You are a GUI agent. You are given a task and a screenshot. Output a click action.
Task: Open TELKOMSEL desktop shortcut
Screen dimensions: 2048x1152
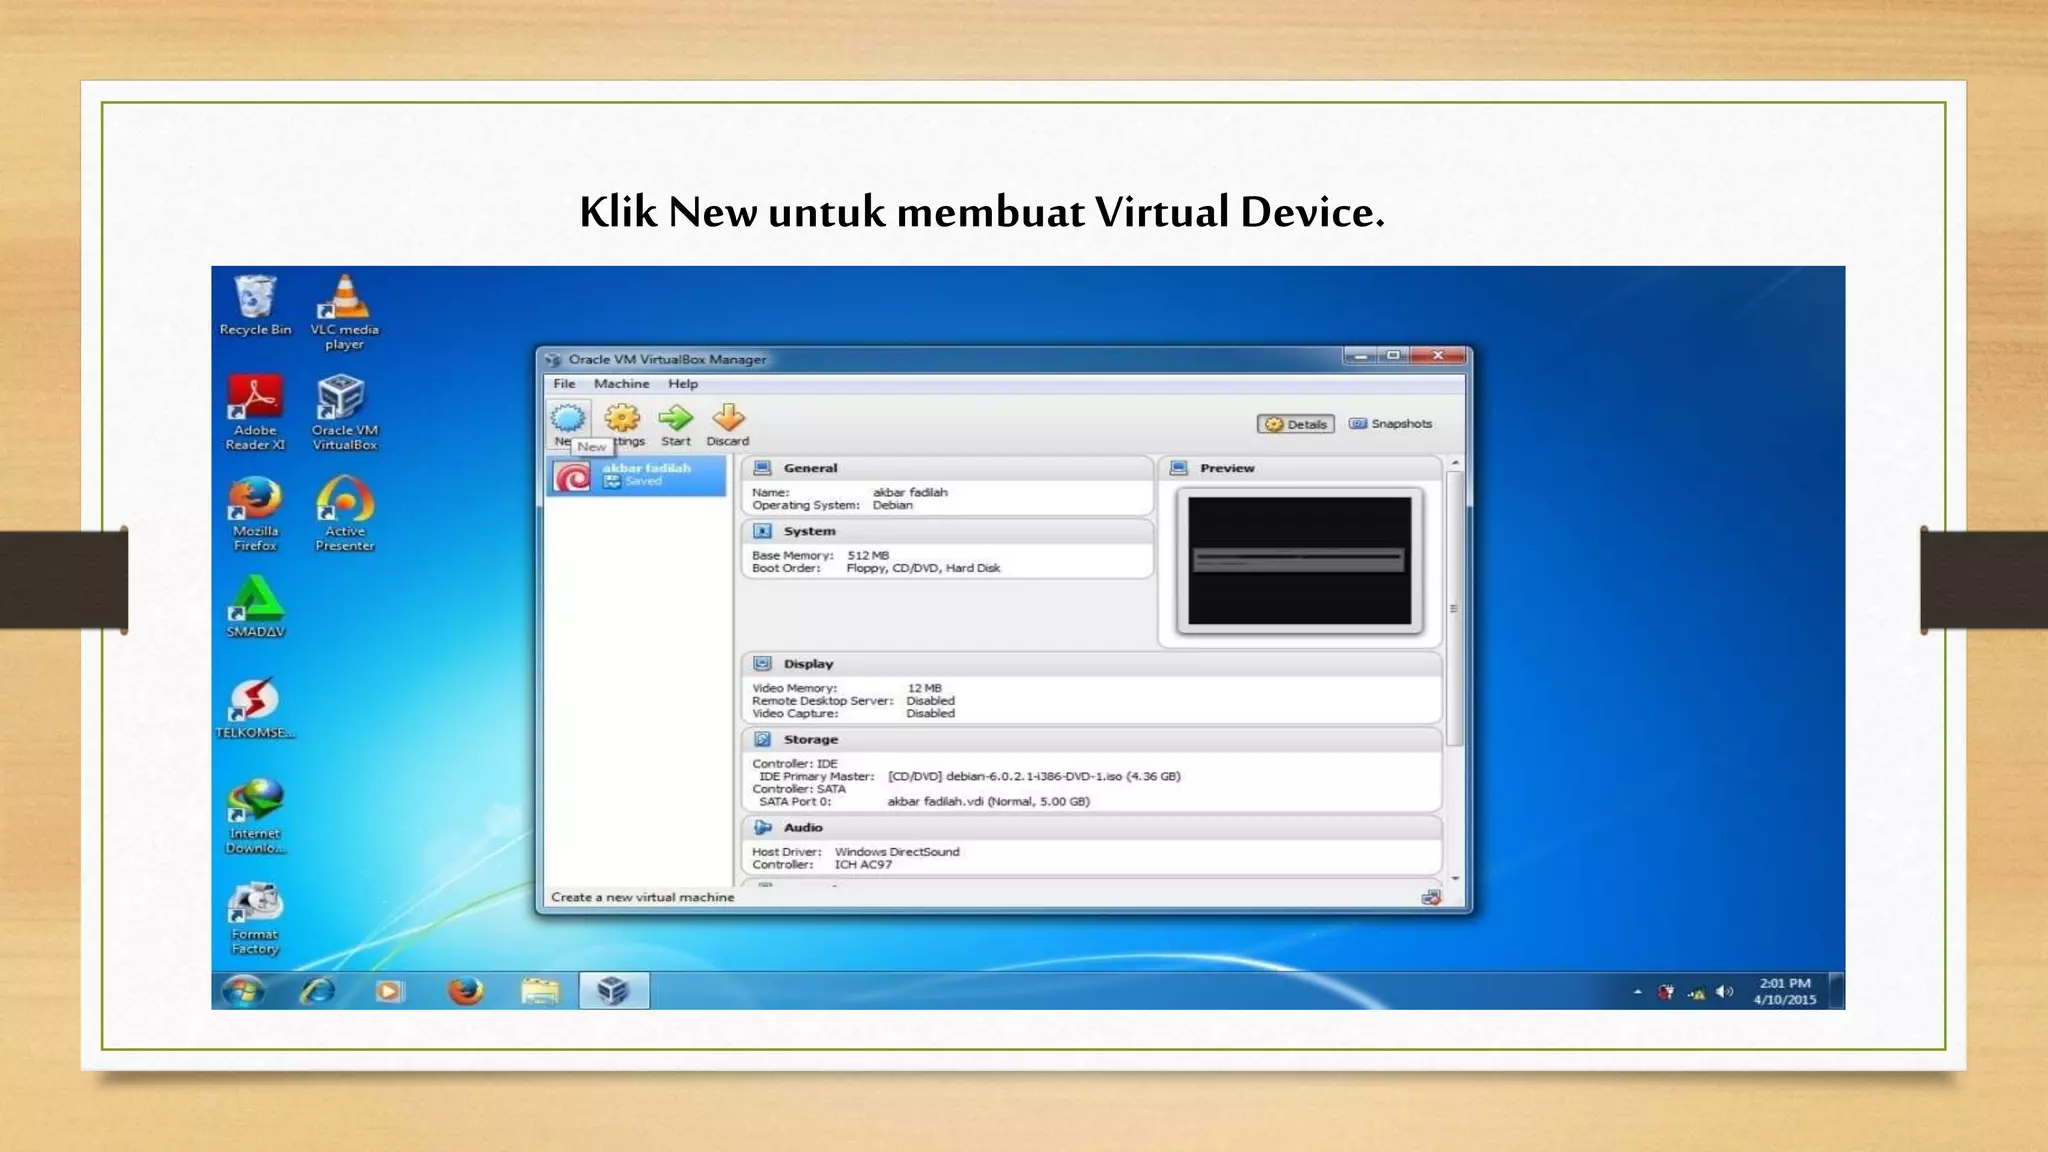(x=255, y=708)
